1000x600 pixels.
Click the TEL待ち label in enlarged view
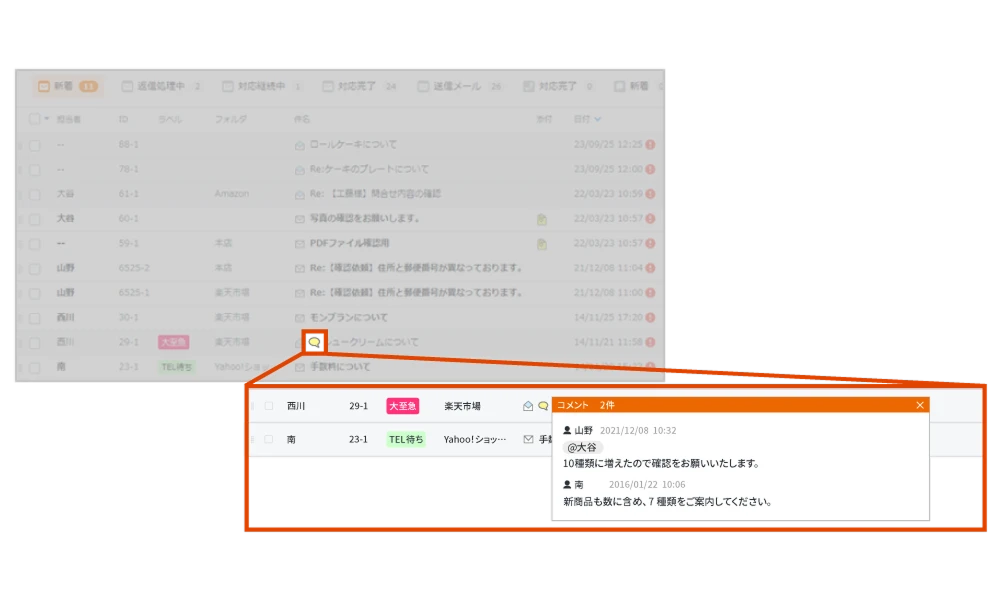(406, 439)
